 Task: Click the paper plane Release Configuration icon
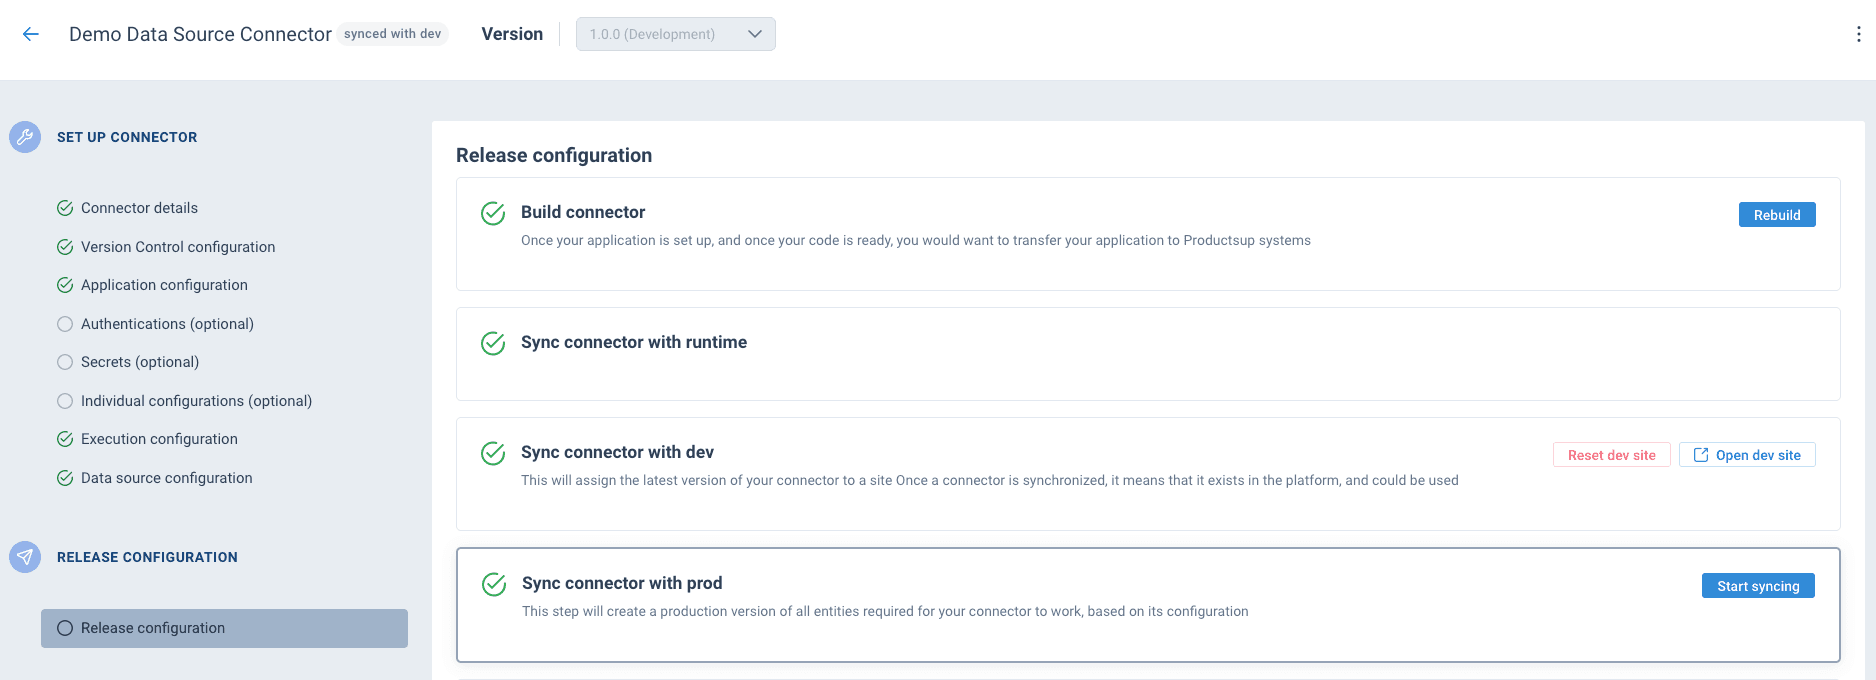tap(25, 557)
